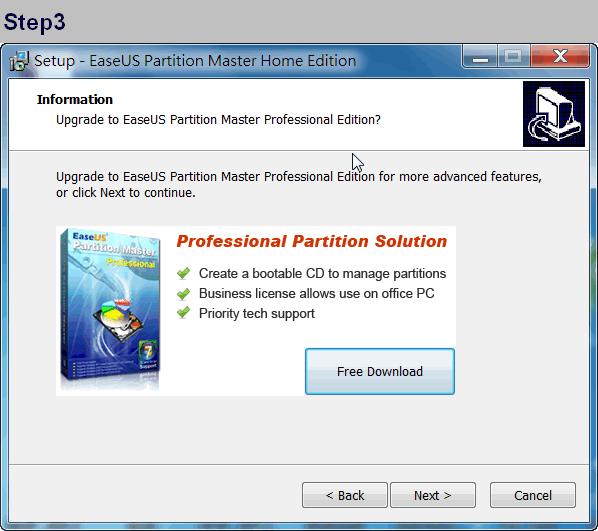
Task: Cancel the EaseUS setup
Action: tap(533, 495)
